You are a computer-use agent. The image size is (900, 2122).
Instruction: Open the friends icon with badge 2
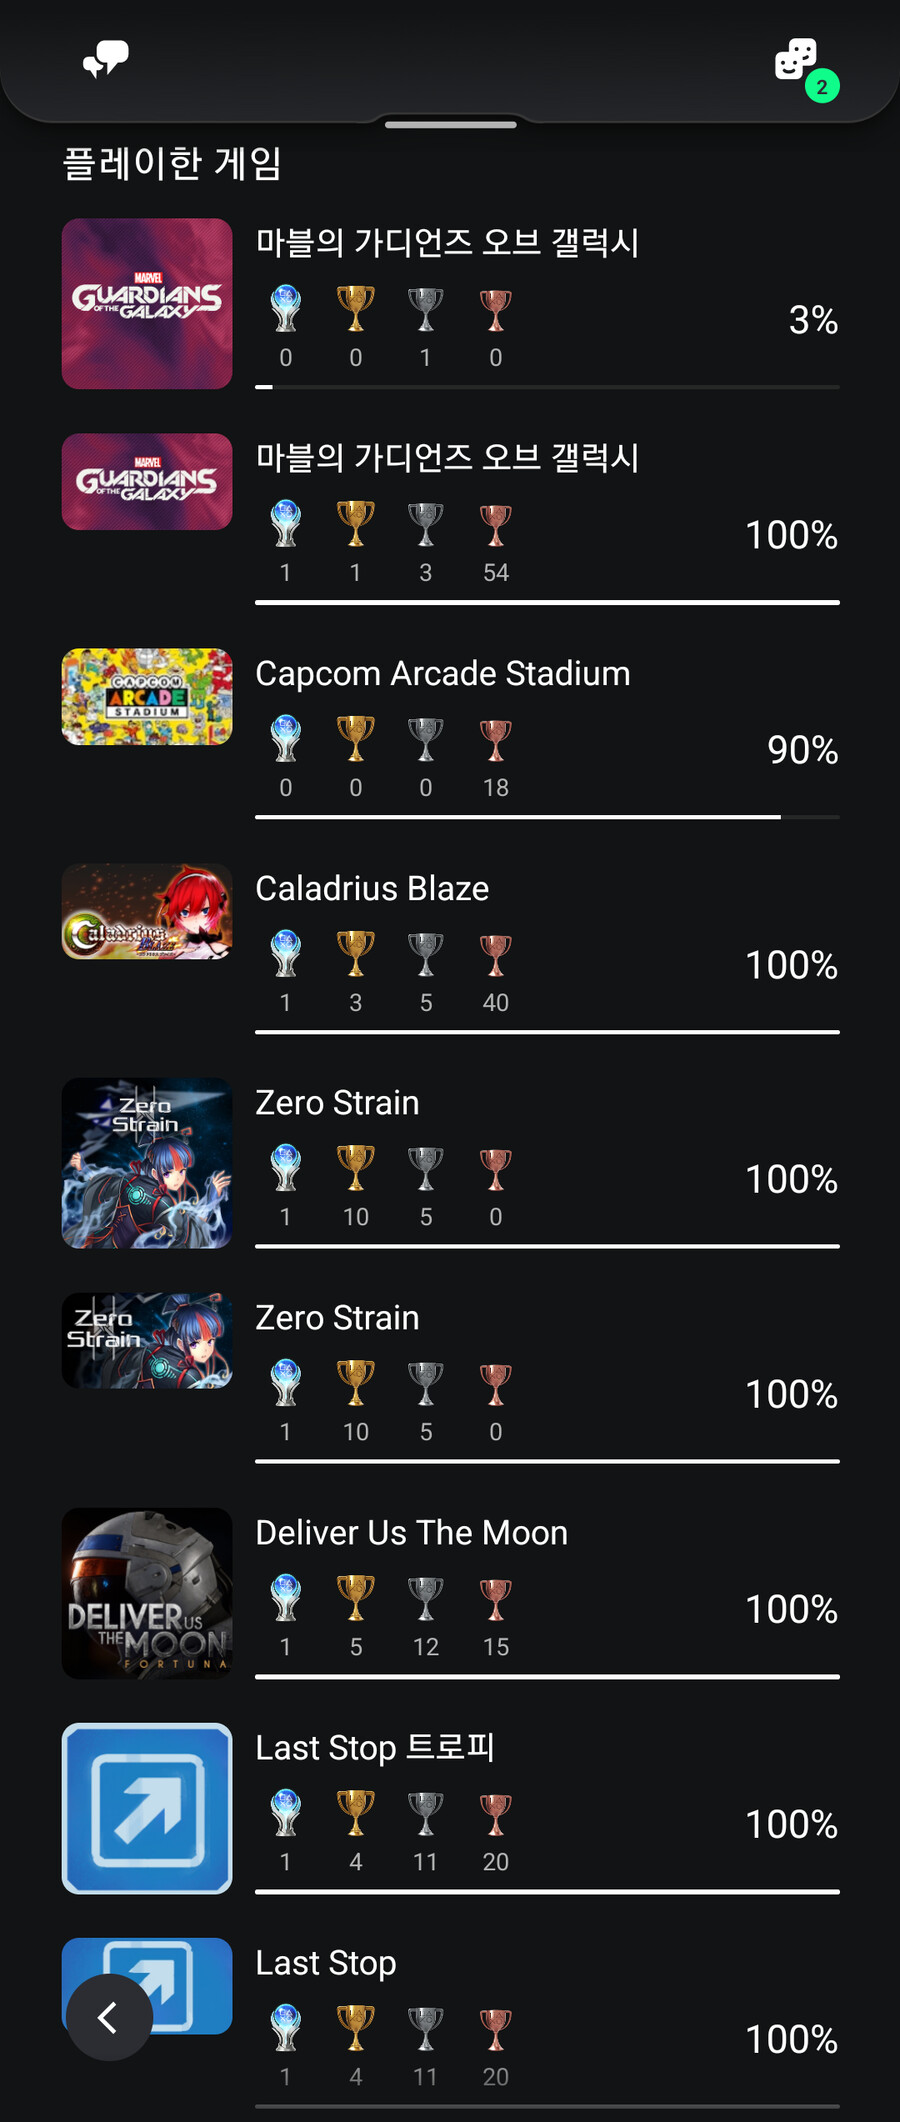pos(797,60)
